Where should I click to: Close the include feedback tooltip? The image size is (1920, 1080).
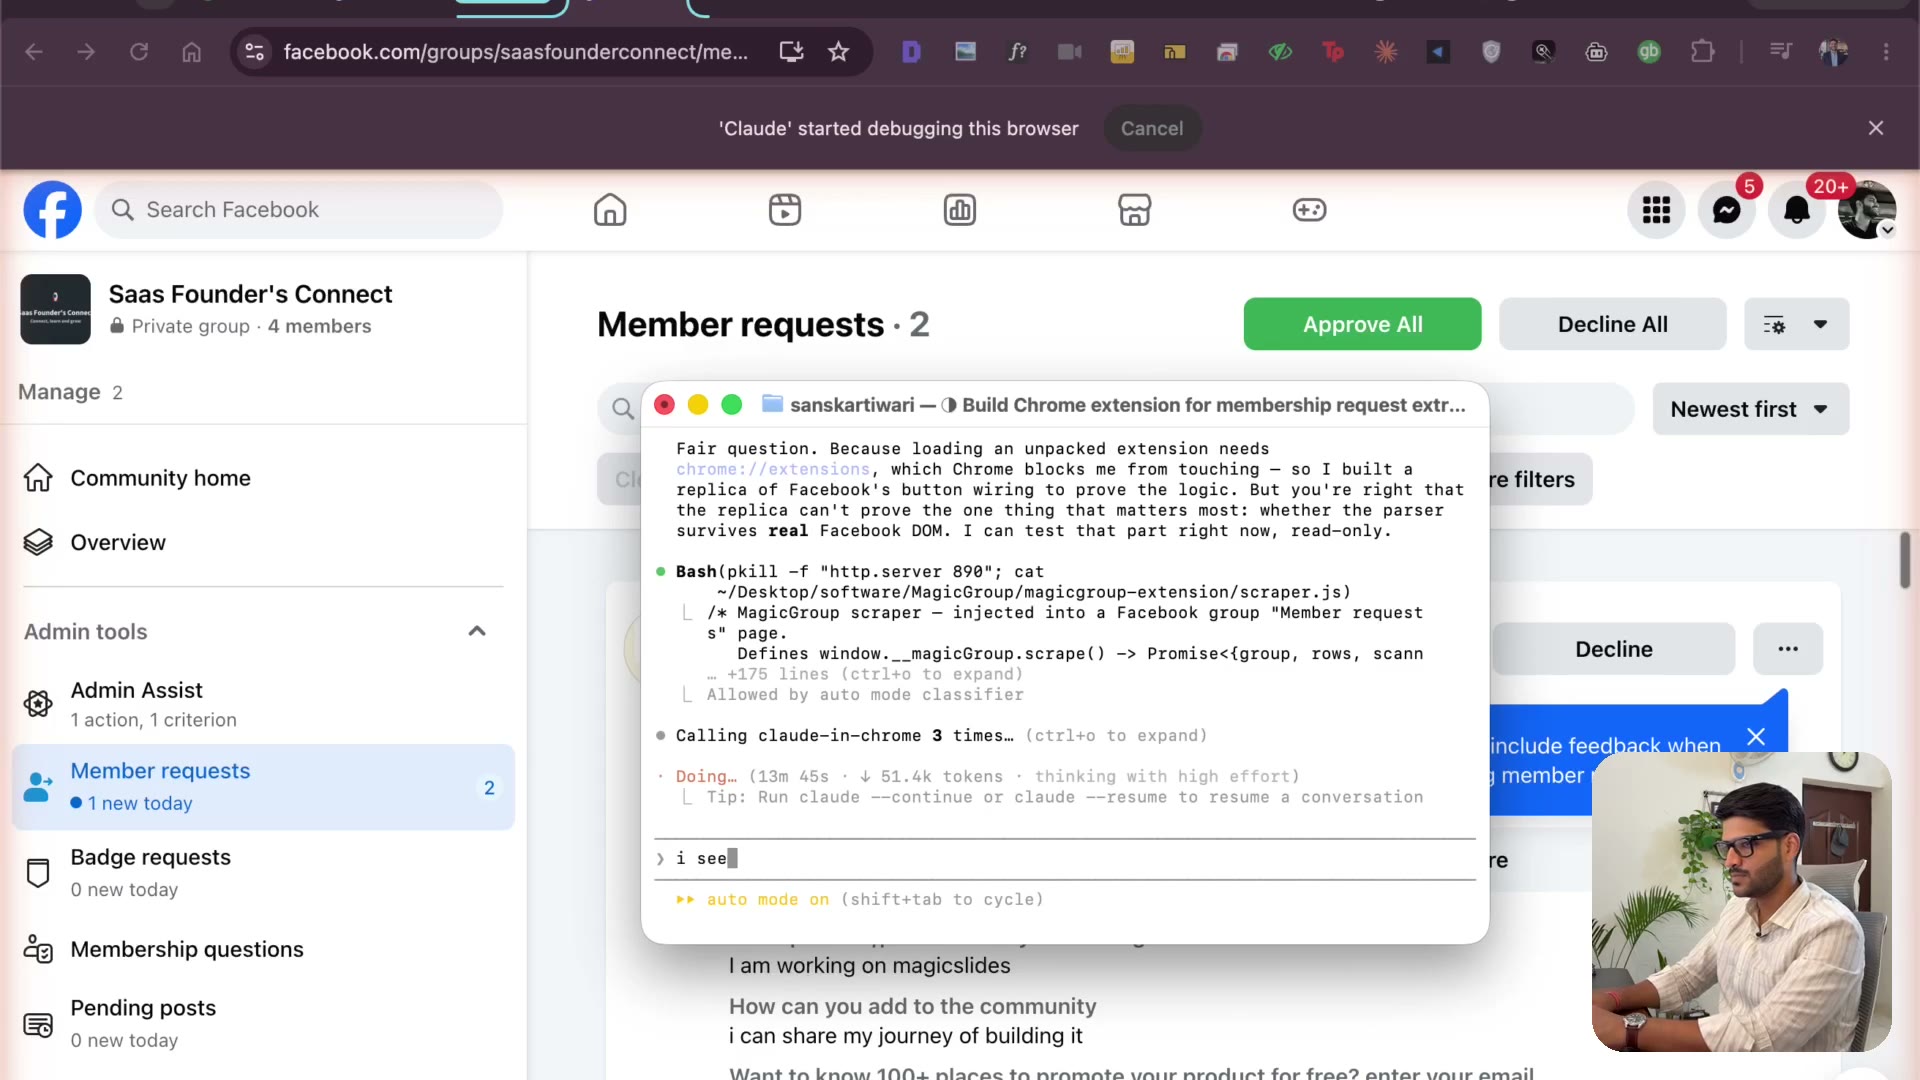1756,737
